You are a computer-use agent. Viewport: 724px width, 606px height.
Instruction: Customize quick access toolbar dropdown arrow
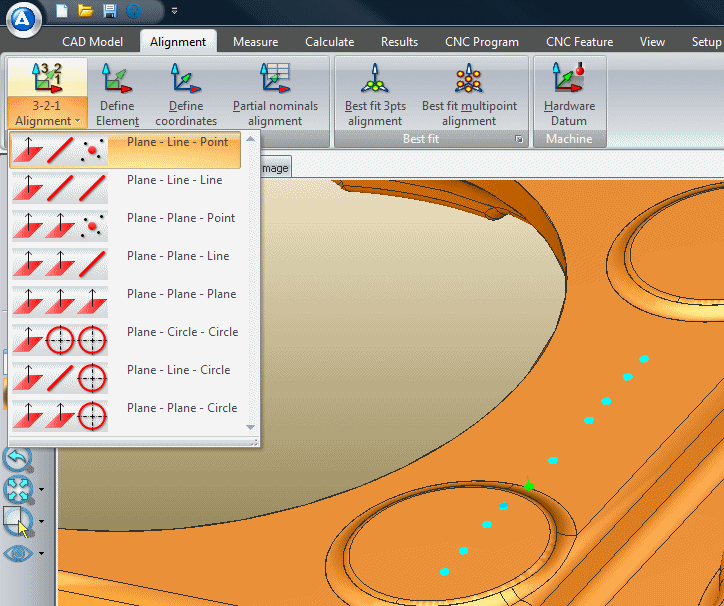coord(175,11)
